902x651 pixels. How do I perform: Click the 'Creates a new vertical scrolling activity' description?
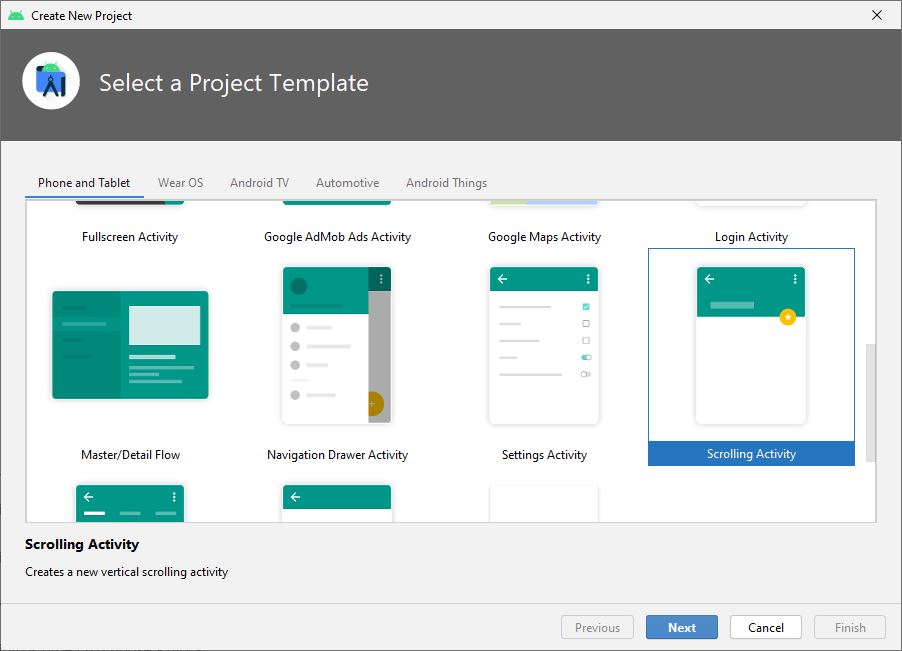click(127, 572)
